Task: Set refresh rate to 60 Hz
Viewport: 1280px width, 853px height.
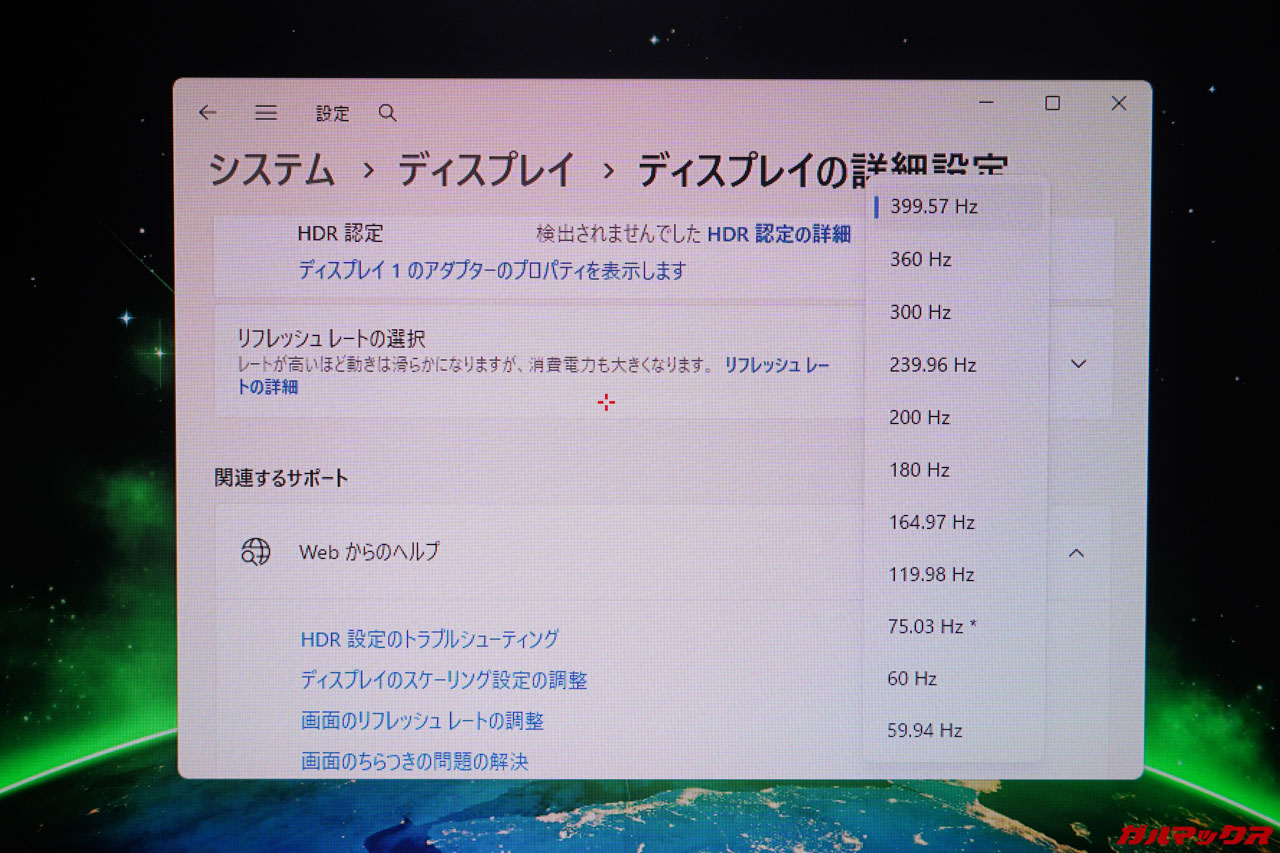Action: [912, 679]
